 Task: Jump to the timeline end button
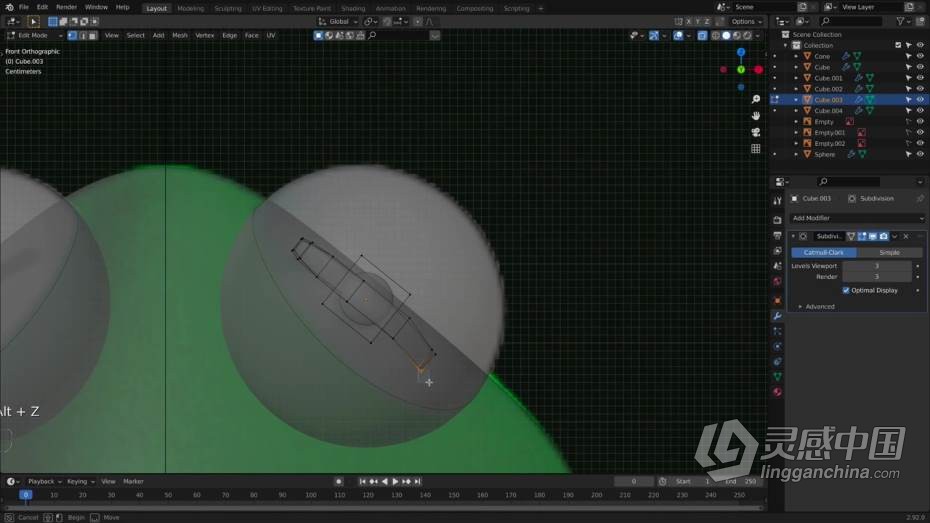(418, 481)
